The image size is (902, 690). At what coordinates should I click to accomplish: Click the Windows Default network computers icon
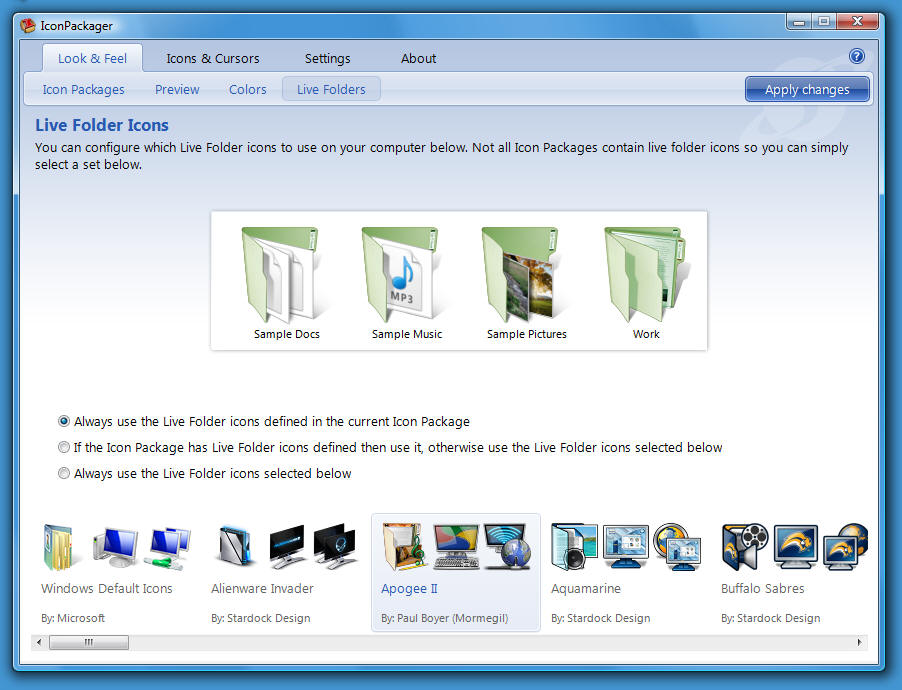click(169, 548)
